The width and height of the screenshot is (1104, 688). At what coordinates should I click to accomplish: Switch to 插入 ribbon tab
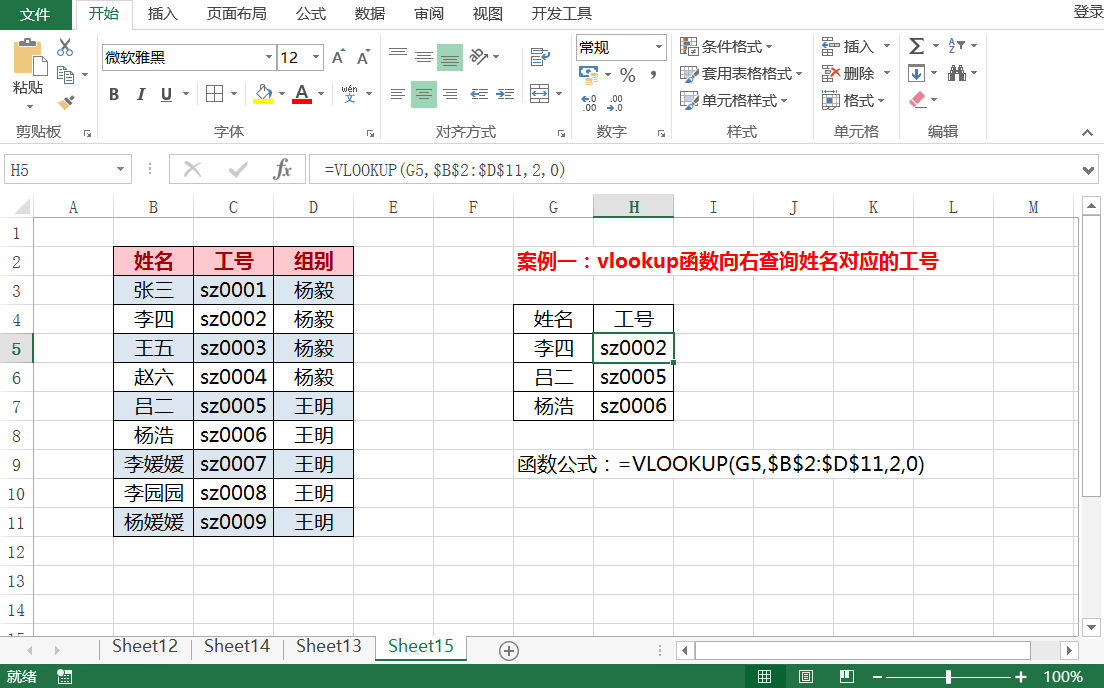(x=163, y=13)
